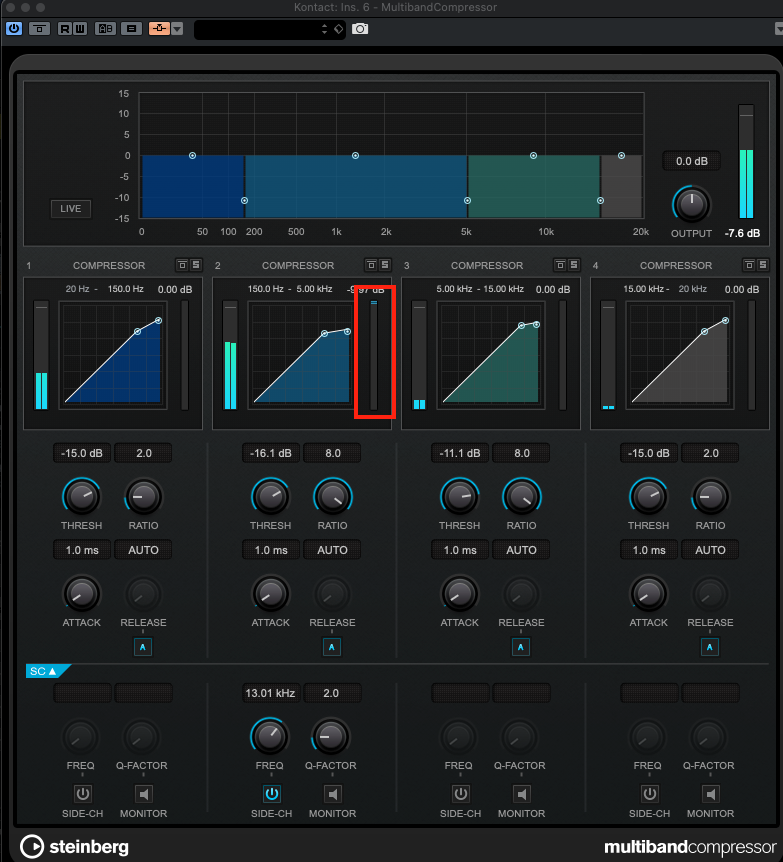Screen dimensions: 783x862
Task: Select the -16.1 dB threshold field
Action: coord(271,453)
